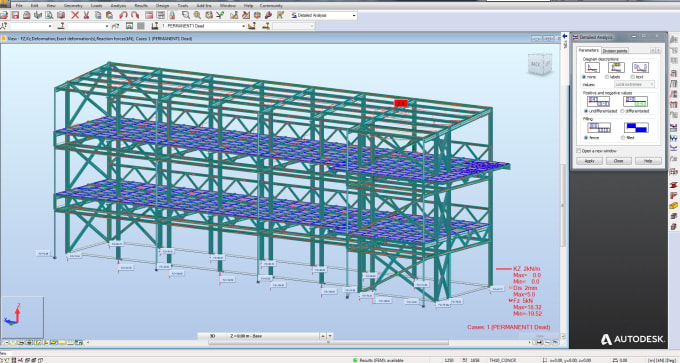Image resolution: width=680 pixels, height=363 pixels.
Task: Select the 'fence' filling radio button
Action: click(x=585, y=137)
